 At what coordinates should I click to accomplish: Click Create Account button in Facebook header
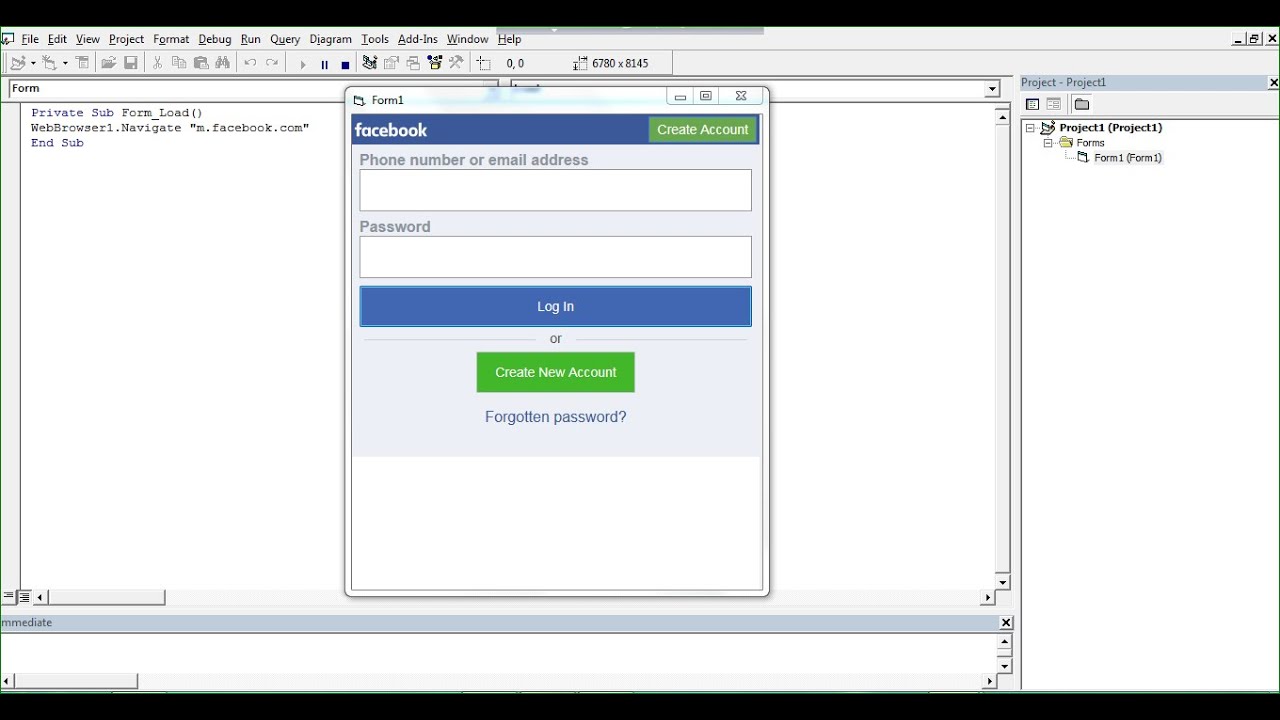pos(703,130)
